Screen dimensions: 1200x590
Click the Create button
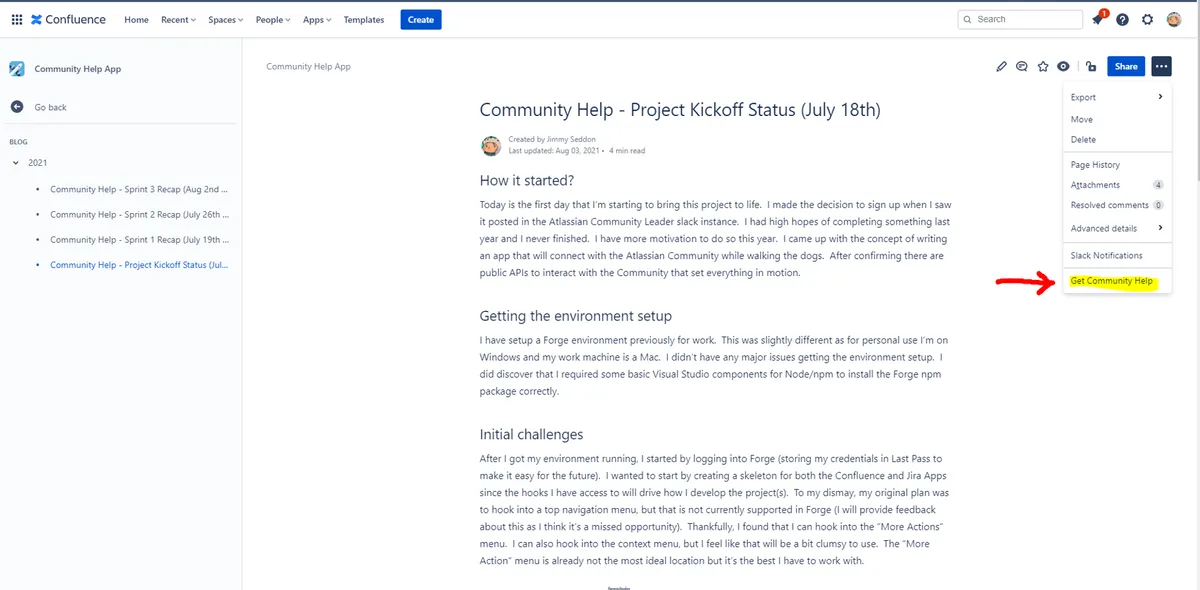click(421, 20)
